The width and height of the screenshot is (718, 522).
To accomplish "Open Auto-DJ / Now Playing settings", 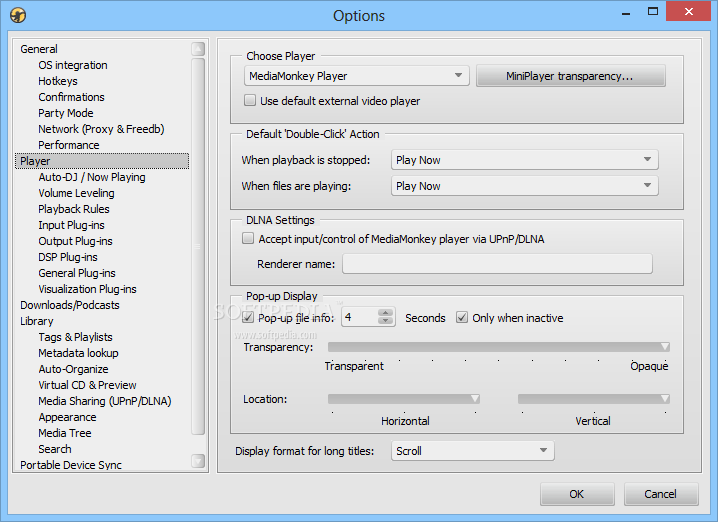I will (92, 177).
